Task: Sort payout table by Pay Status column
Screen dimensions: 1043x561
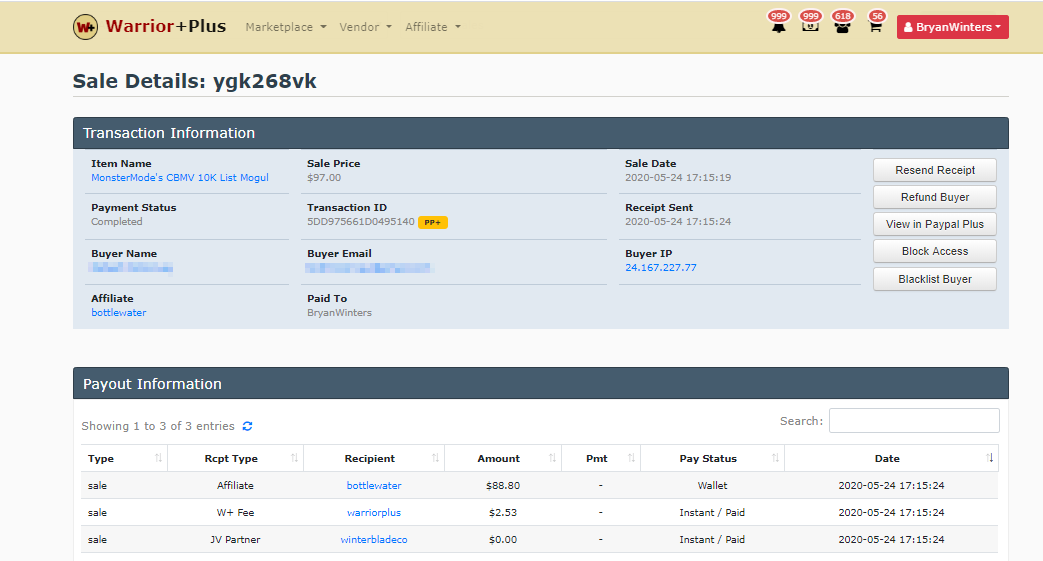Action: pos(712,458)
